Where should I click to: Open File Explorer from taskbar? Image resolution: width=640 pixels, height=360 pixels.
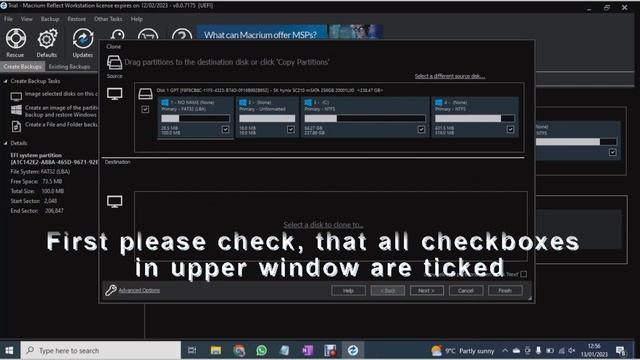coord(216,350)
